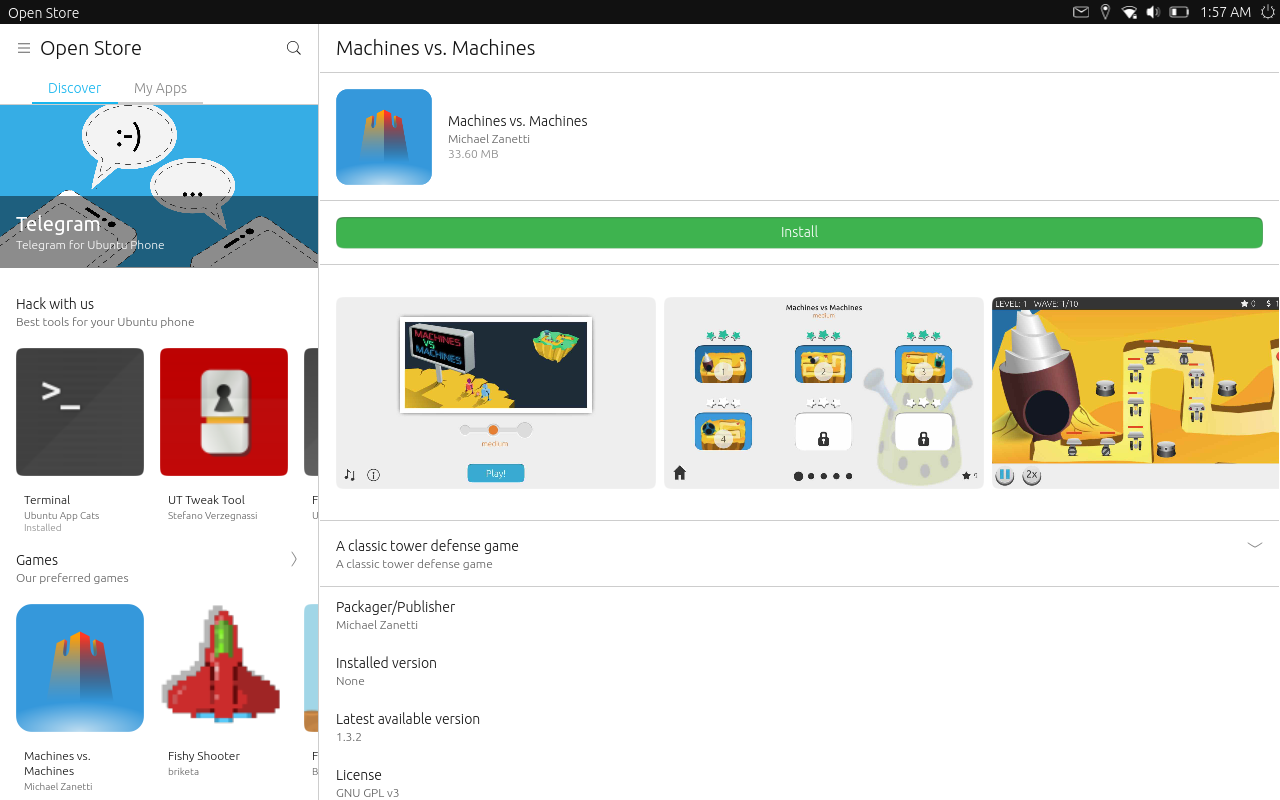The width and height of the screenshot is (1280, 800).
Task: Click the mail icon in status bar
Action: pos(1081,12)
